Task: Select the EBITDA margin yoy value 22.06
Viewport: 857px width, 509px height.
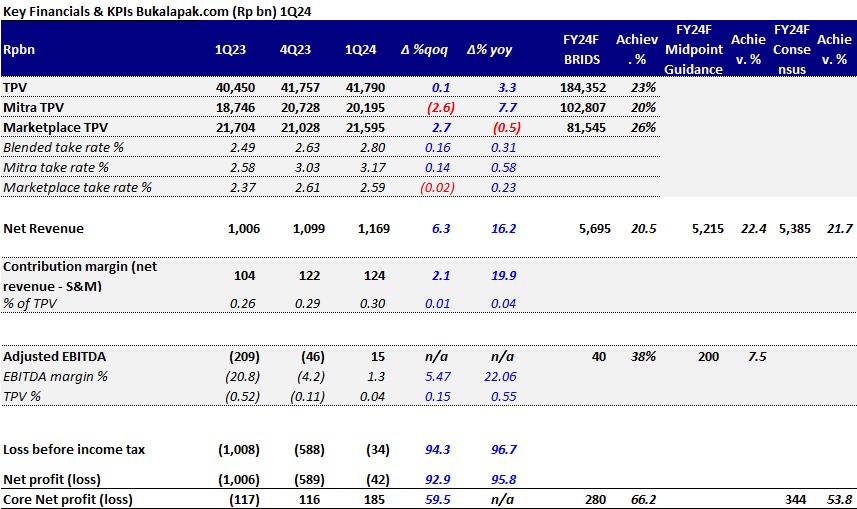Action: coord(500,377)
